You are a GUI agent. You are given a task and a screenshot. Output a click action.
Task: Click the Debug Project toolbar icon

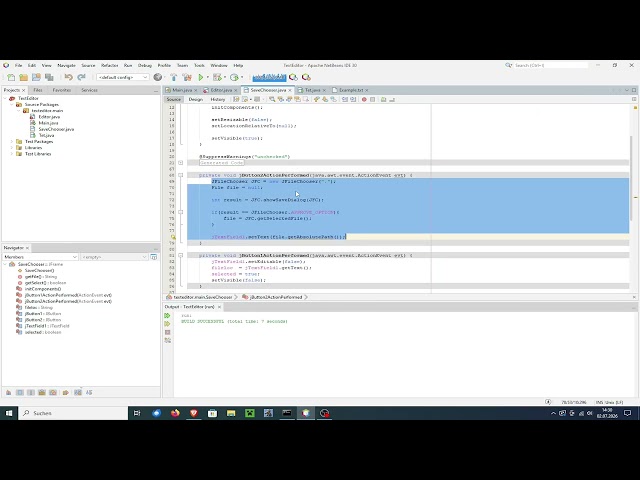click(217, 77)
